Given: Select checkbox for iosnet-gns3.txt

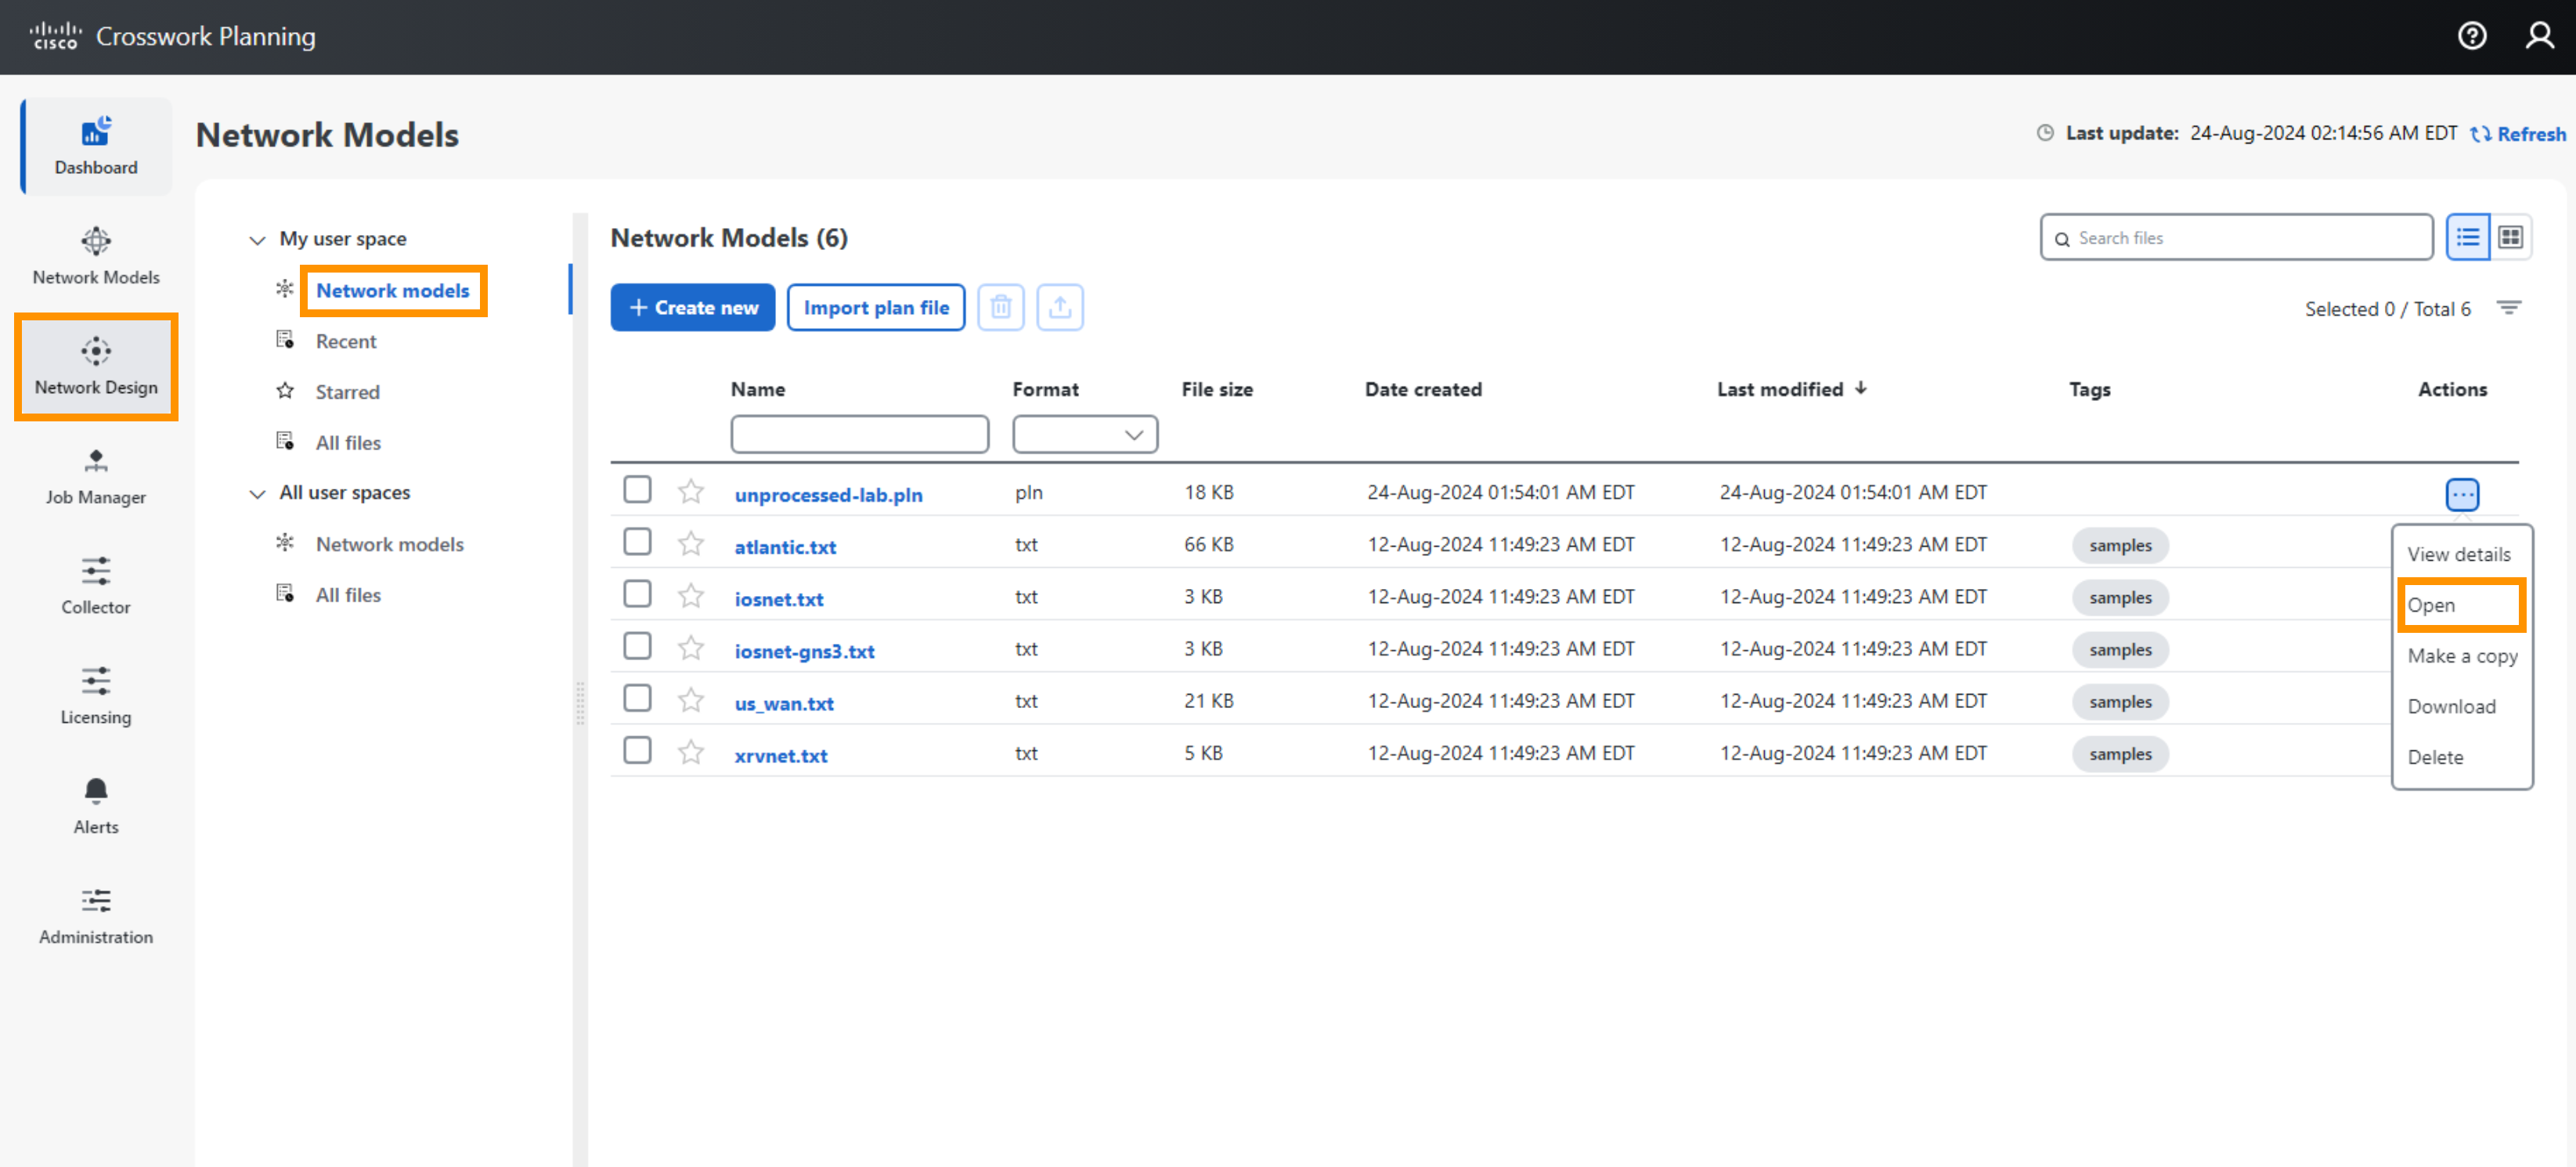Looking at the screenshot, I should point(637,645).
